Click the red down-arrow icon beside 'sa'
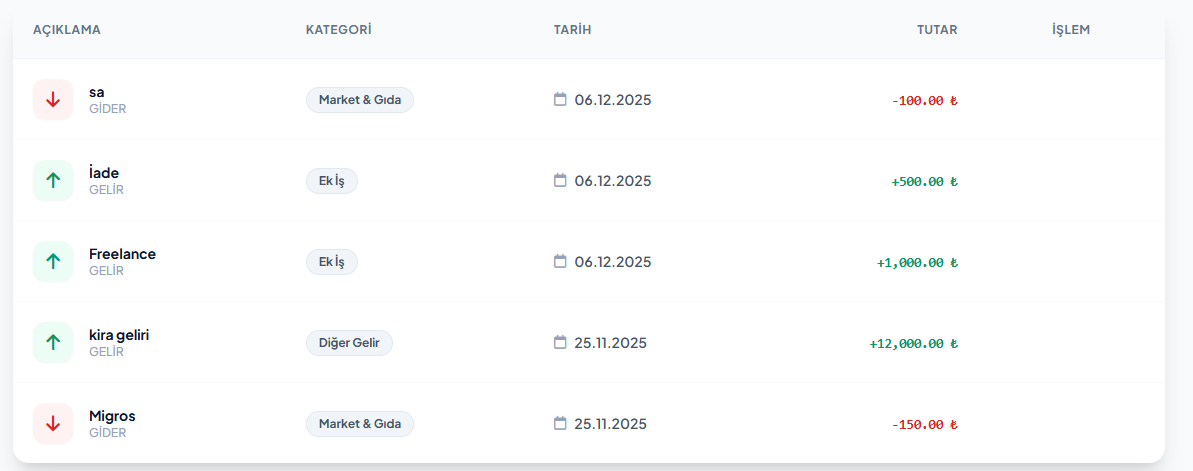The height and width of the screenshot is (471, 1193). click(x=53, y=100)
